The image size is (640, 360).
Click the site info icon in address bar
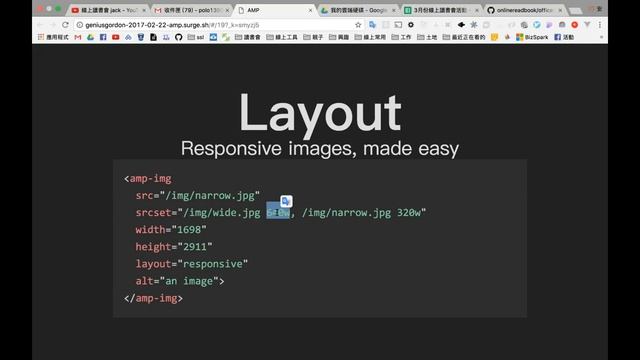80,25
